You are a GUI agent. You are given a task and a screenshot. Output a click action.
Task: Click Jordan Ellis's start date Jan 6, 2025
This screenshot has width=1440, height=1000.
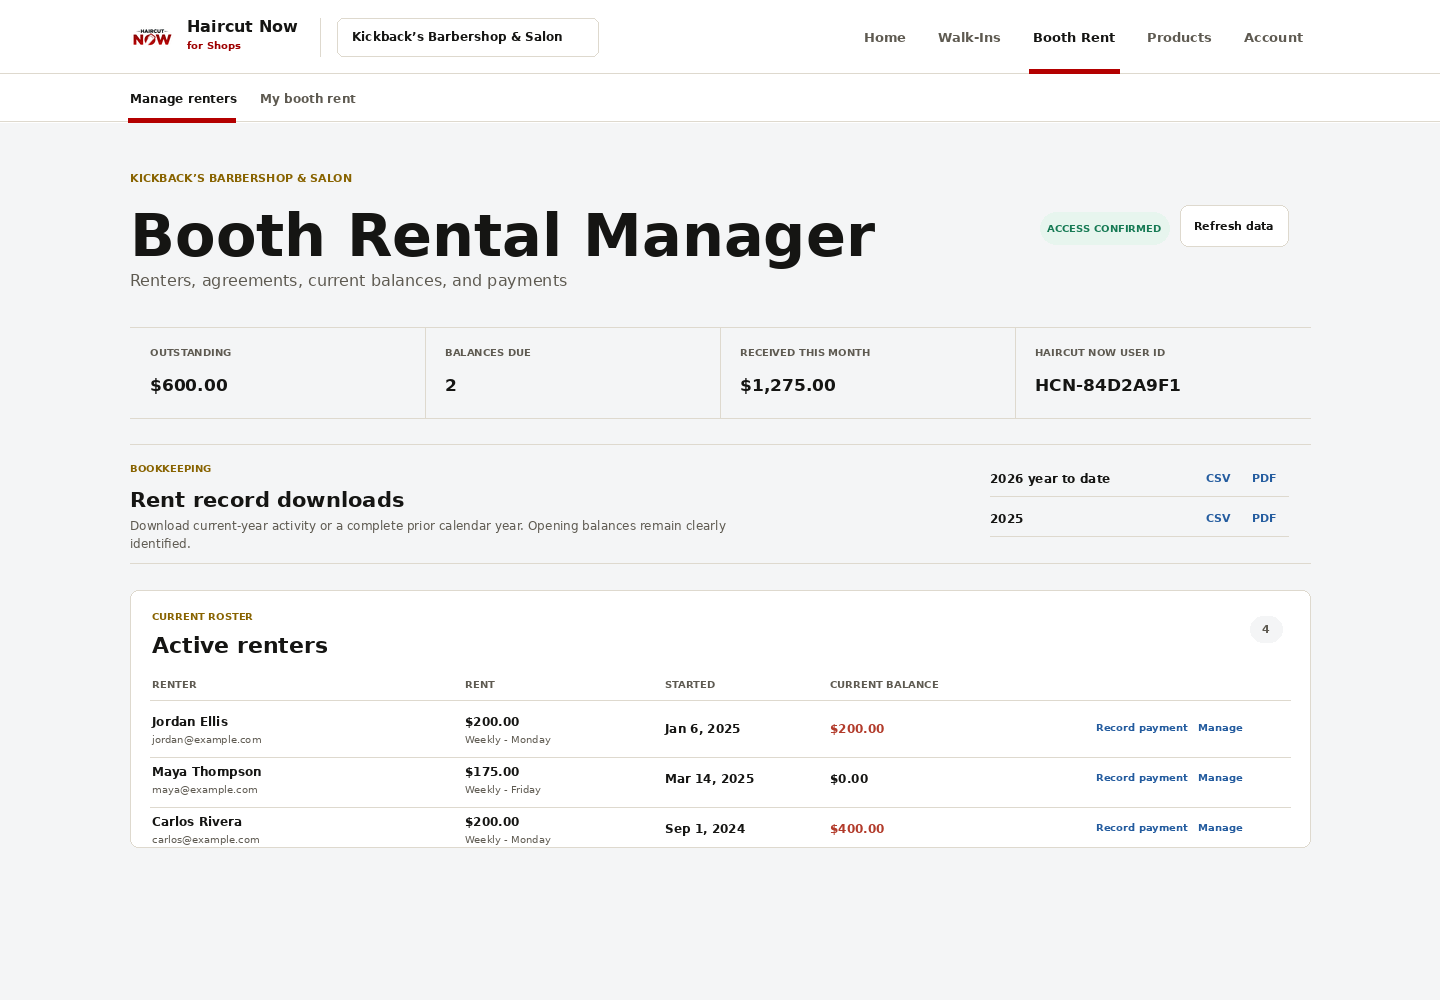click(x=703, y=729)
